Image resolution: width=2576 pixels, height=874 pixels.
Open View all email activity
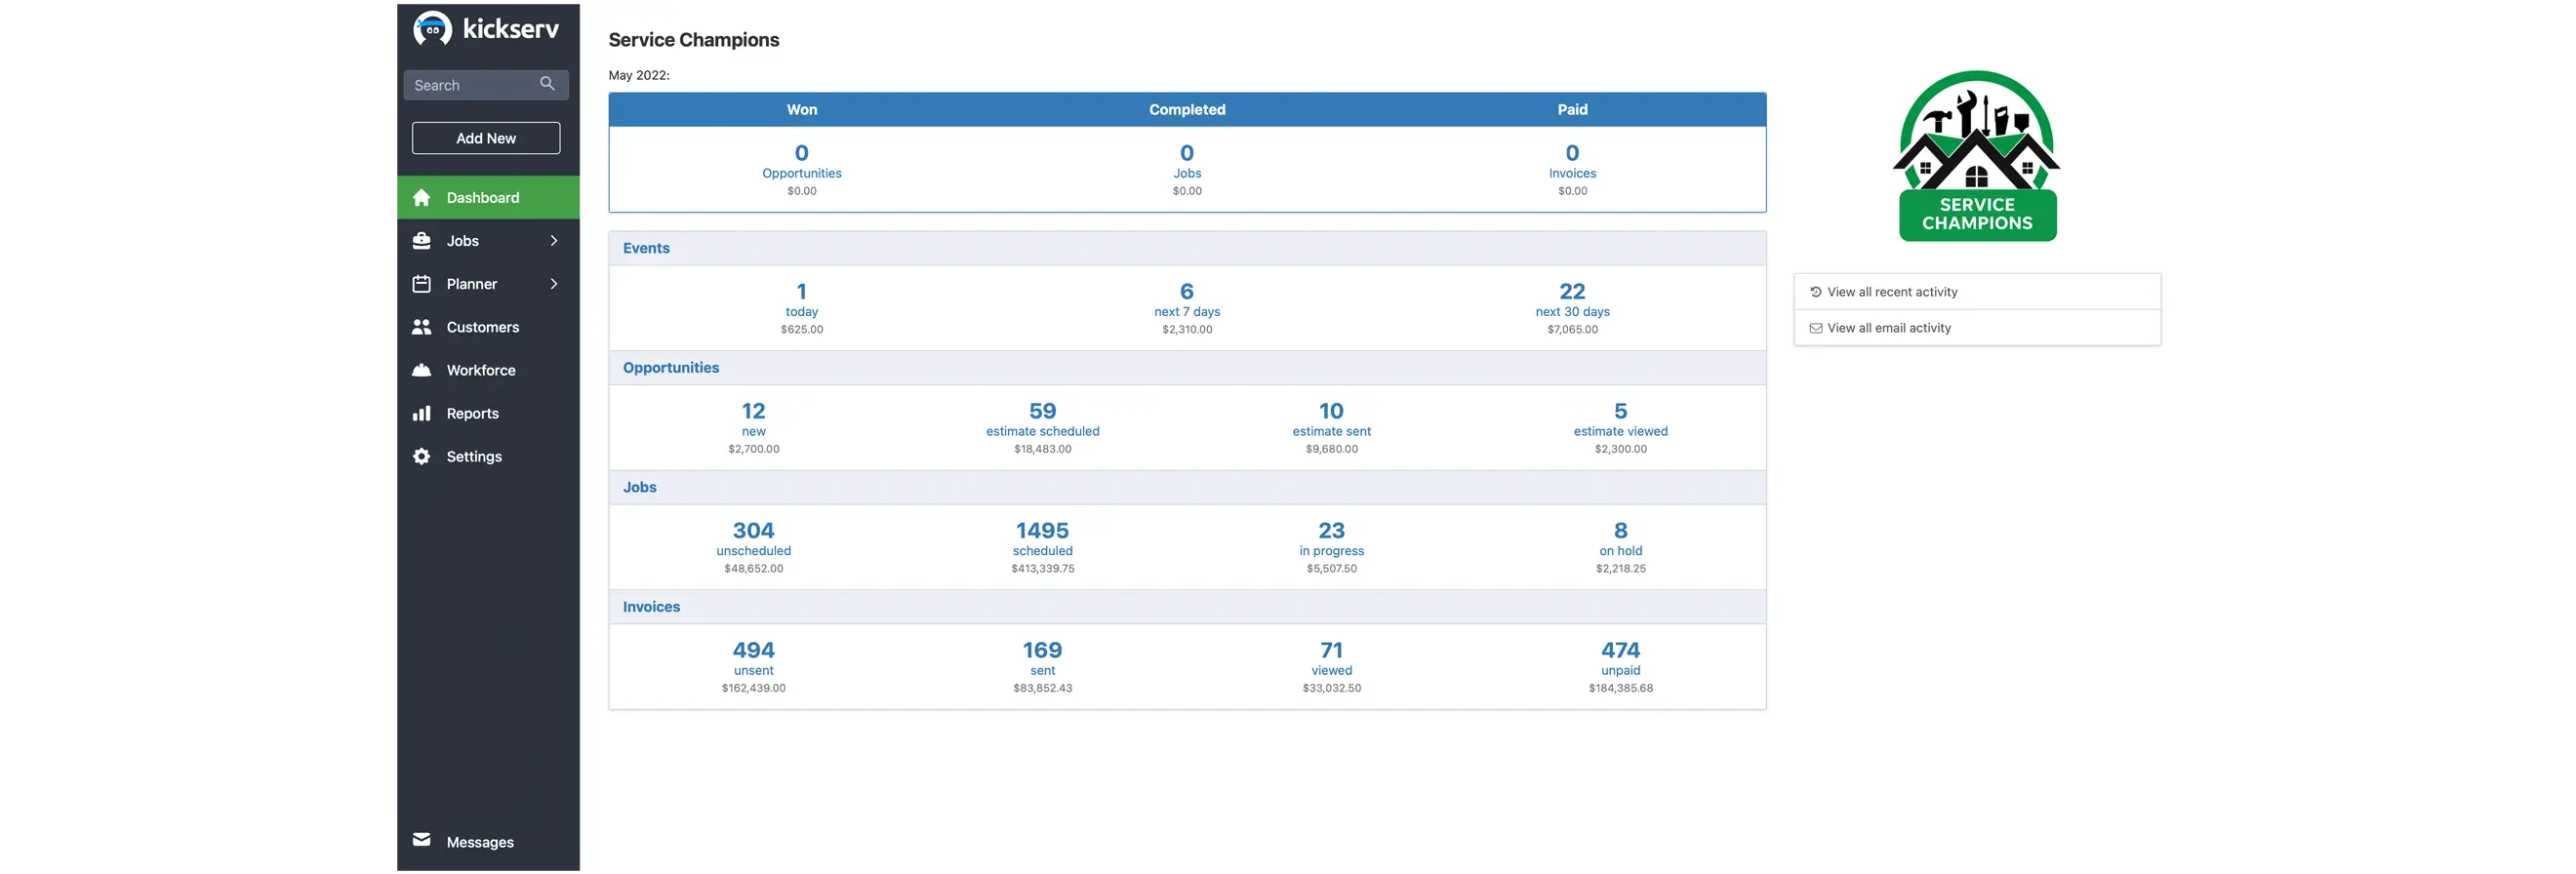[x=1888, y=328]
